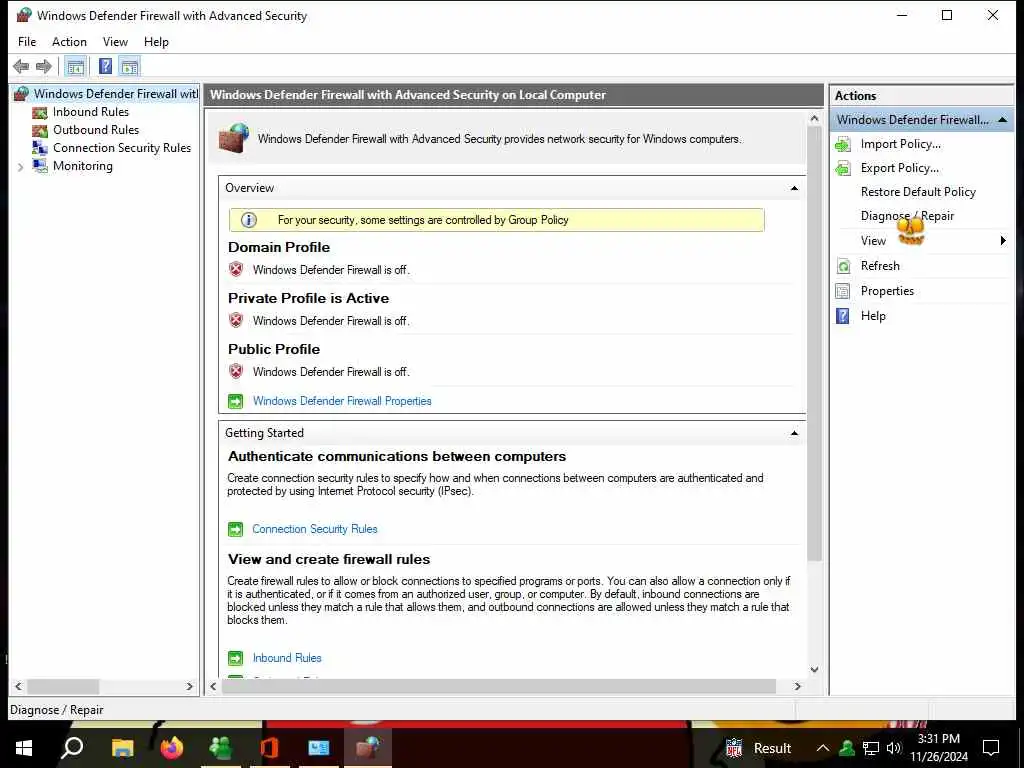The height and width of the screenshot is (768, 1024).
Task: Open the File menu
Action: [x=27, y=42]
